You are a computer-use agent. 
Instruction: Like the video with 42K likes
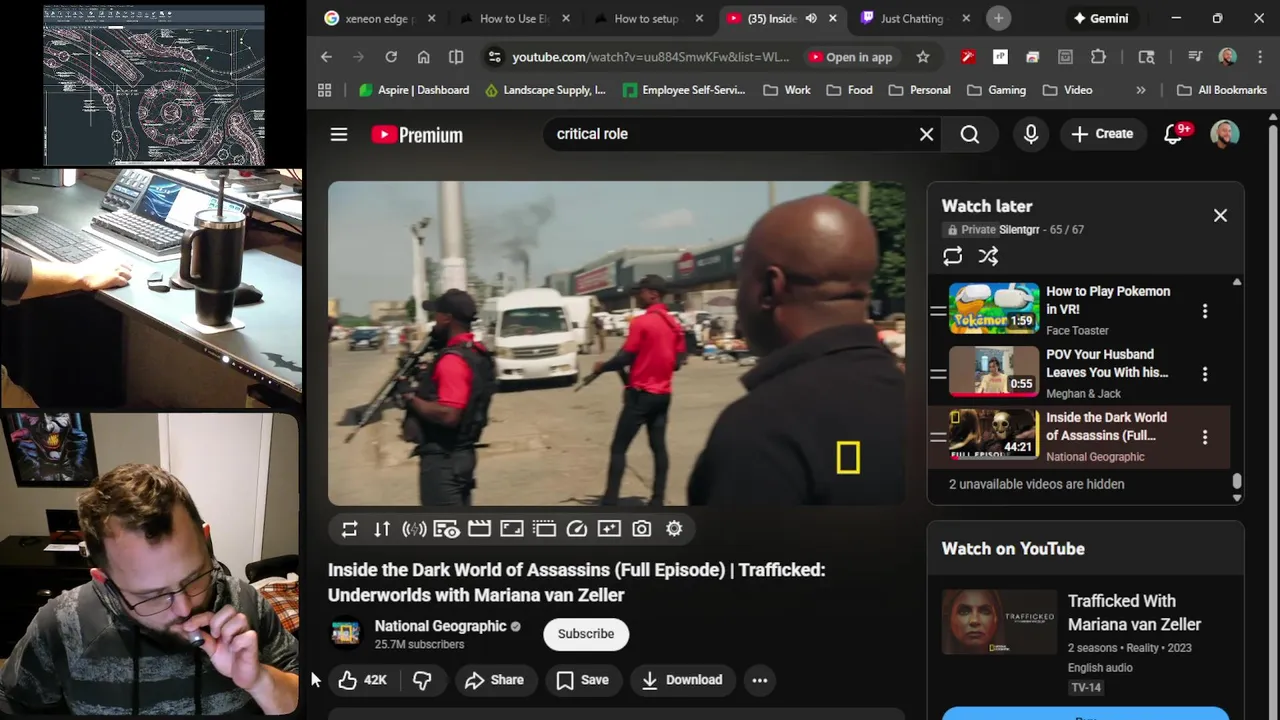[x=362, y=680]
